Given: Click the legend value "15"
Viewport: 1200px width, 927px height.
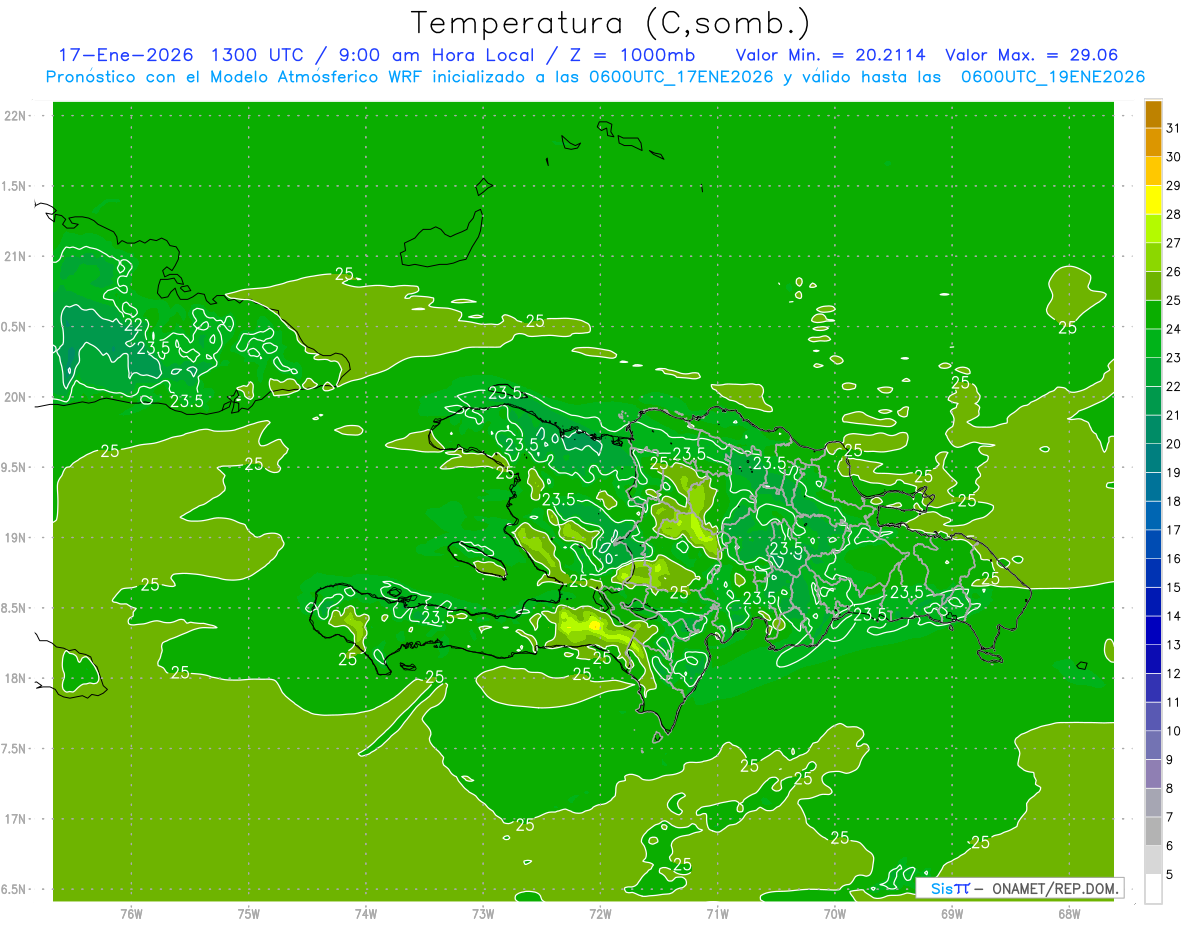Looking at the screenshot, I should [x=1174, y=587].
